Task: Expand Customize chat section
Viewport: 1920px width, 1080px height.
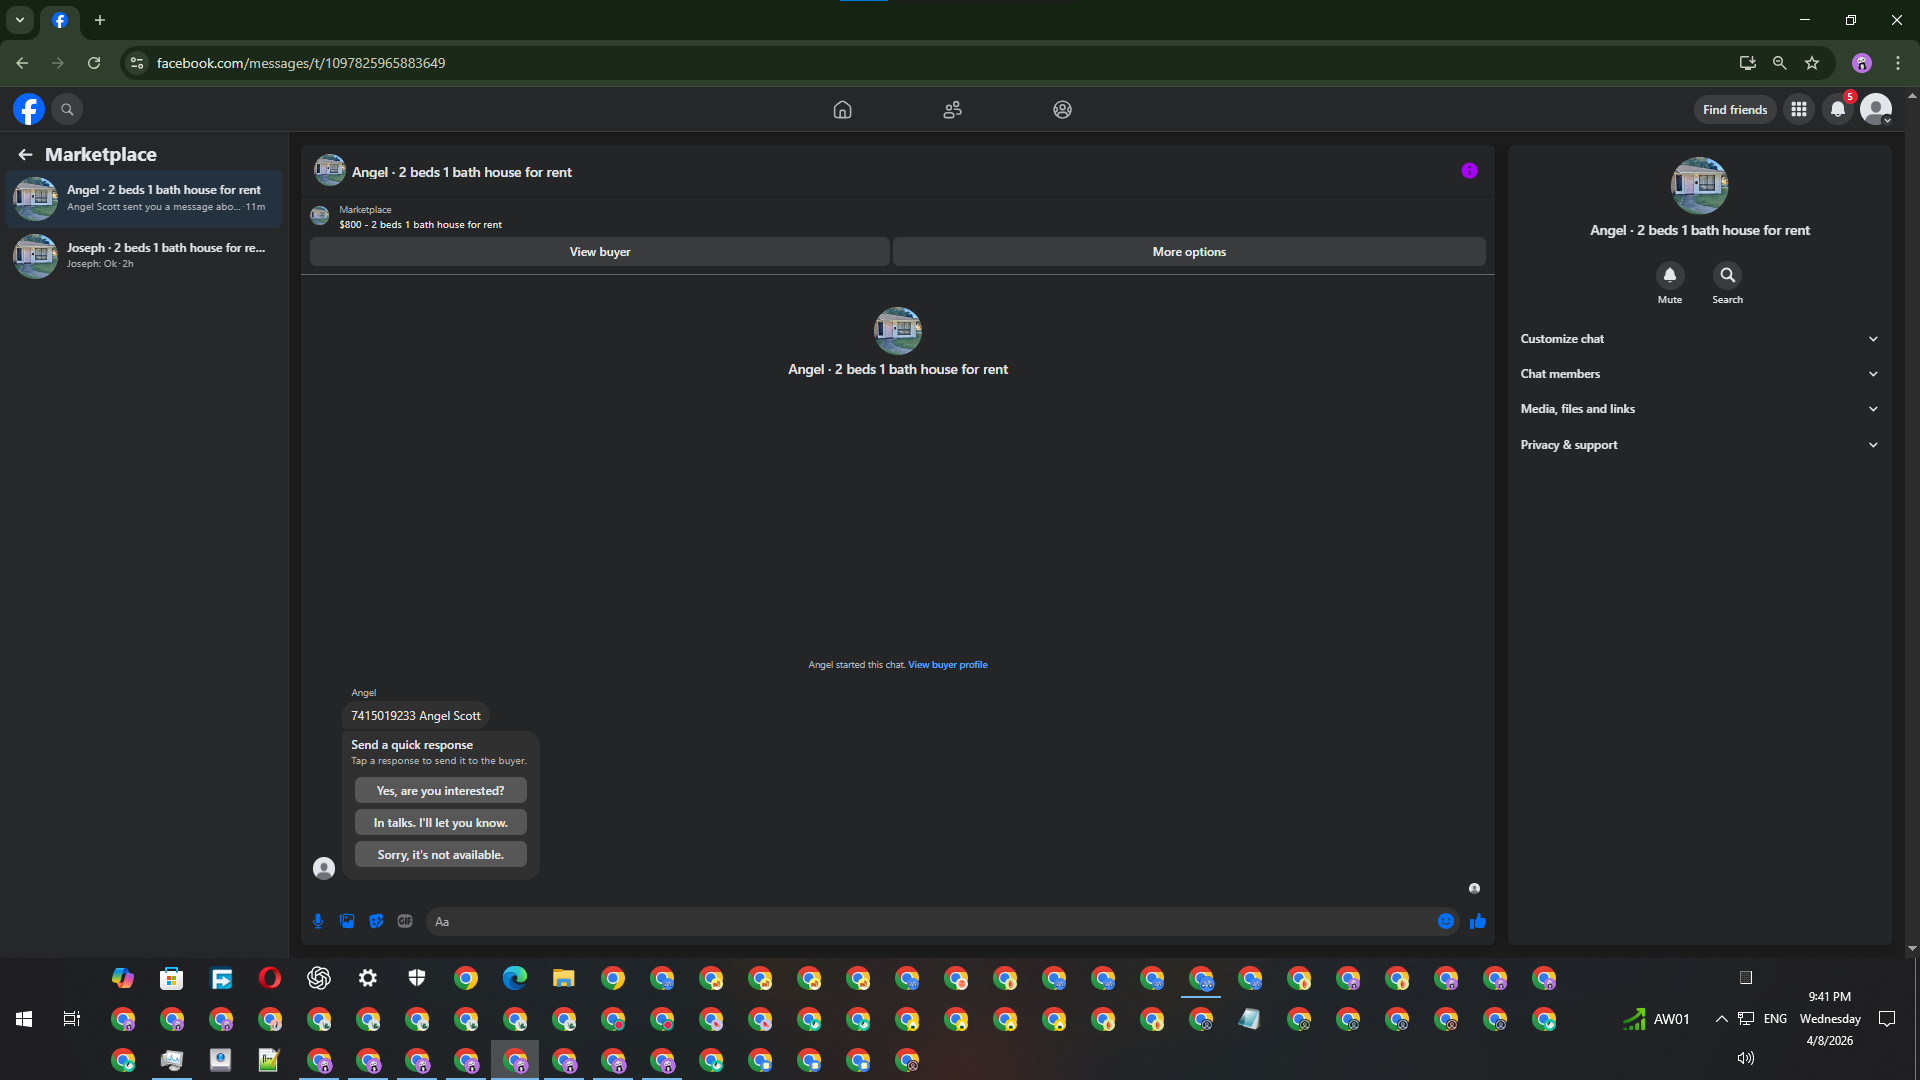Action: pyautogui.click(x=1698, y=339)
